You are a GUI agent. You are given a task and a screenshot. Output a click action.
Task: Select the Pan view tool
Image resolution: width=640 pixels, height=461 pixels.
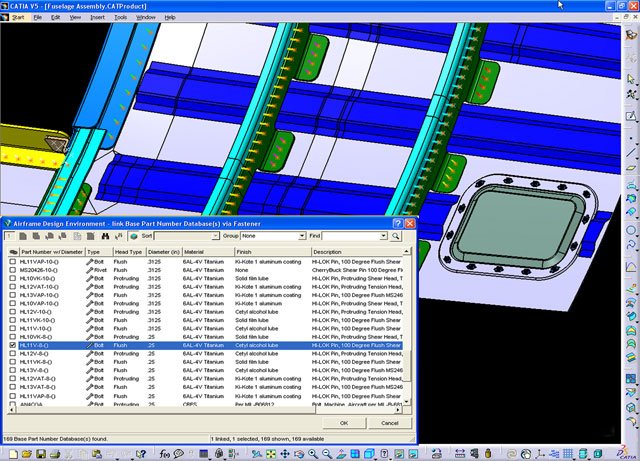click(285, 454)
